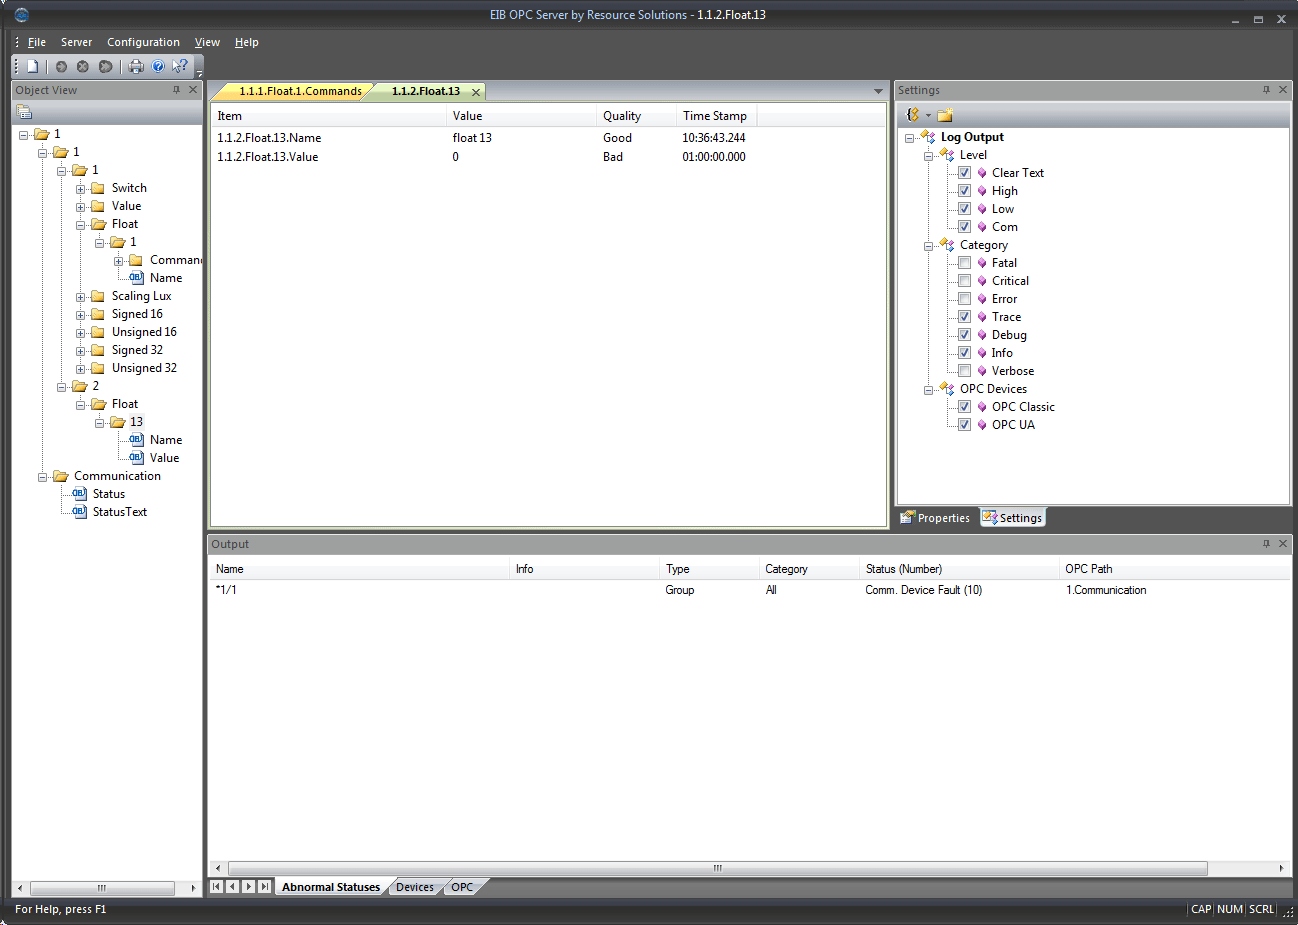Open the blue Help question mark icon

158,67
